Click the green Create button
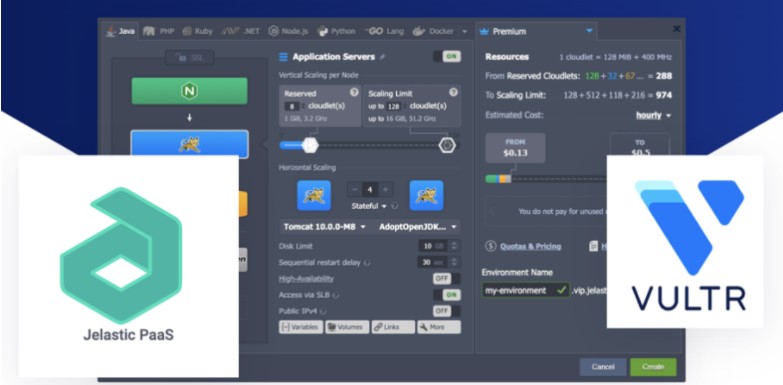 coord(653,367)
